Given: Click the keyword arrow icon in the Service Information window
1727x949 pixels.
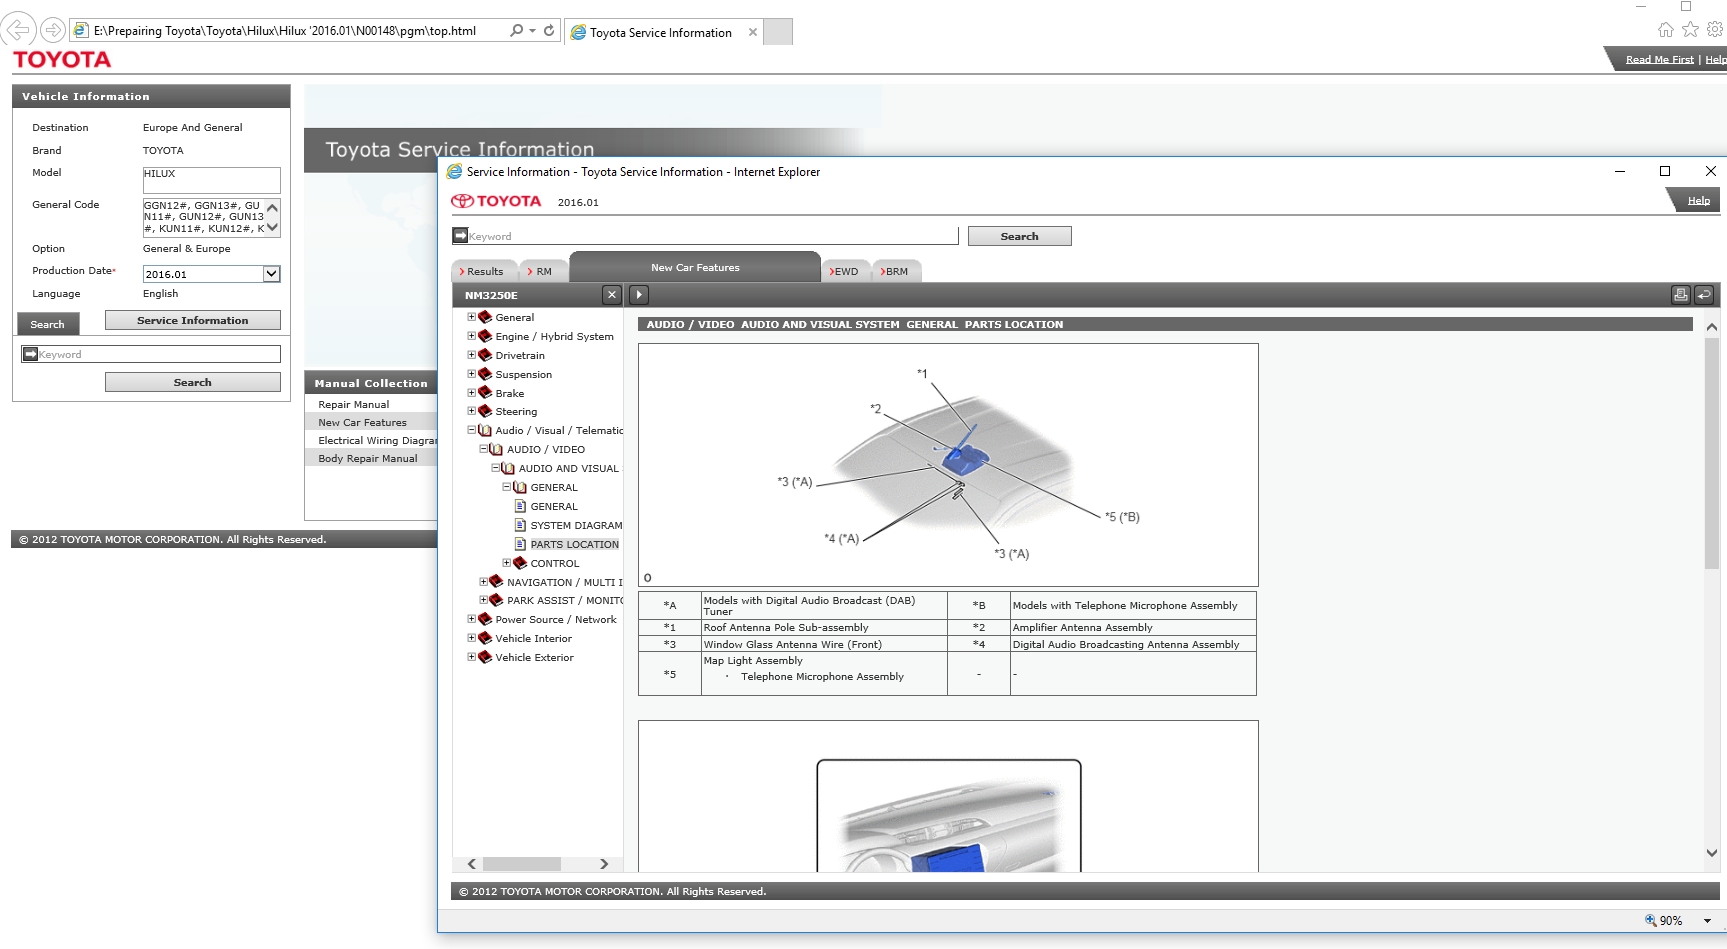Looking at the screenshot, I should point(460,236).
